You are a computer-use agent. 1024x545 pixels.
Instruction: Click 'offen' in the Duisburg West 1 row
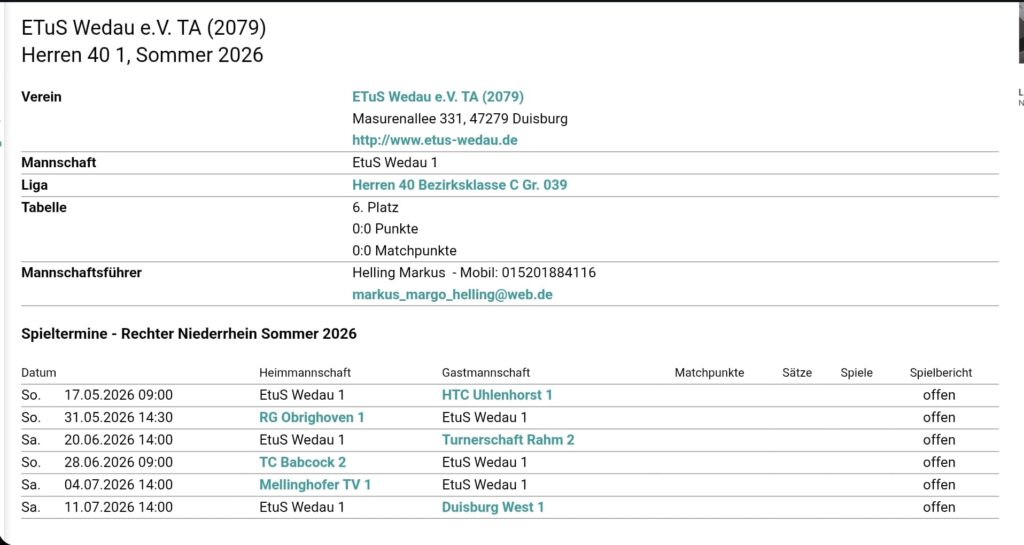939,507
